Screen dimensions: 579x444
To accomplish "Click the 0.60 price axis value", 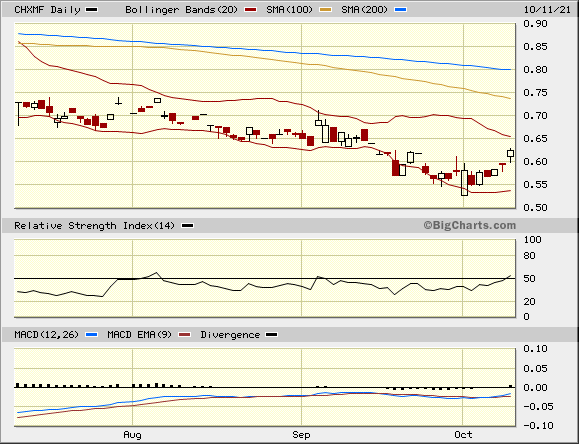I will [x=535, y=161].
